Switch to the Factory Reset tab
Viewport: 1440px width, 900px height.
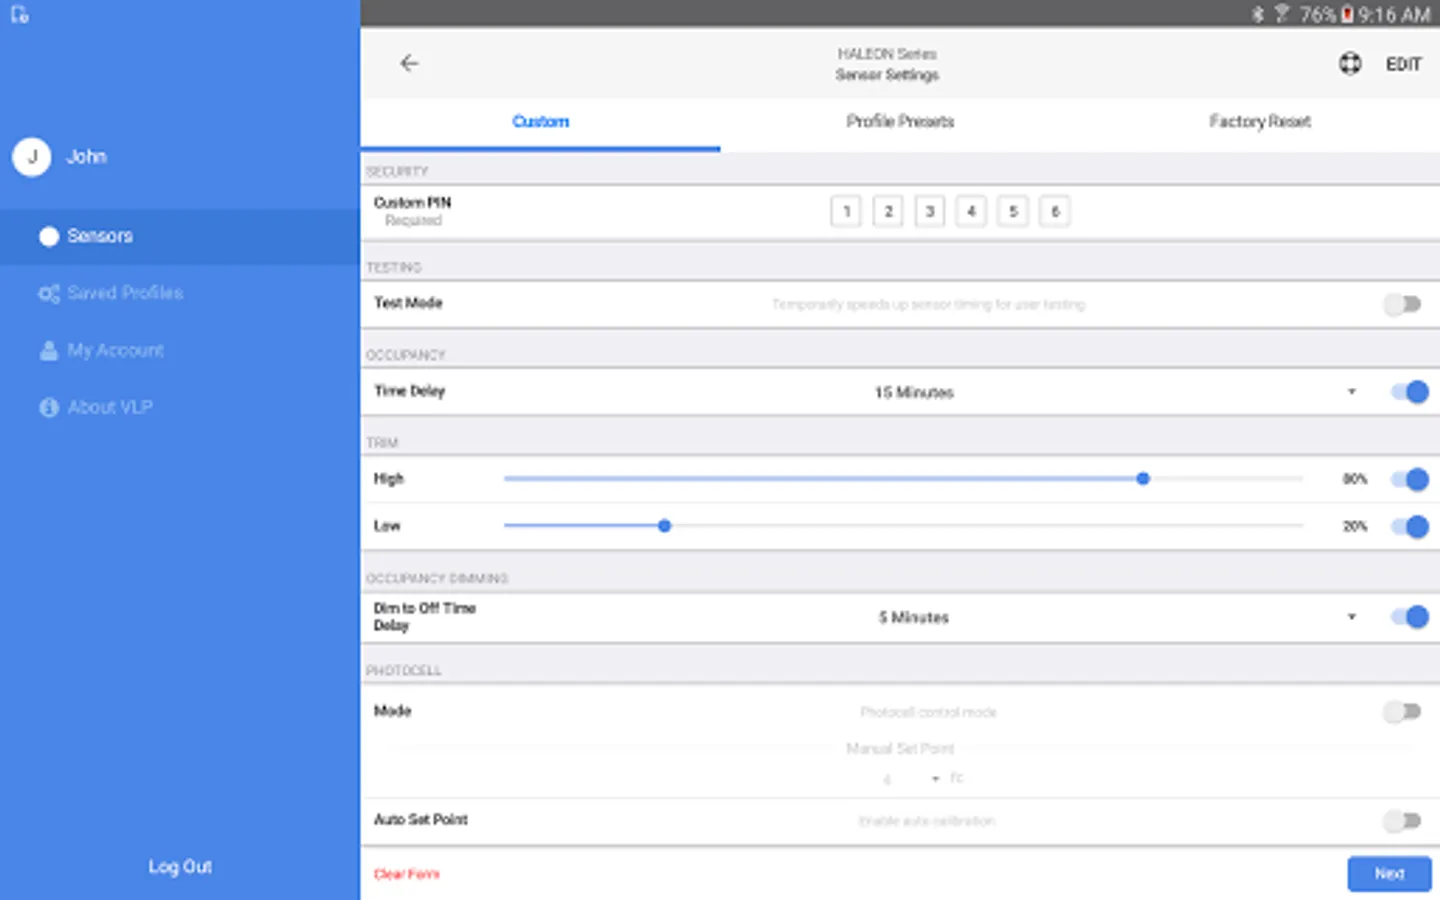coord(1260,122)
